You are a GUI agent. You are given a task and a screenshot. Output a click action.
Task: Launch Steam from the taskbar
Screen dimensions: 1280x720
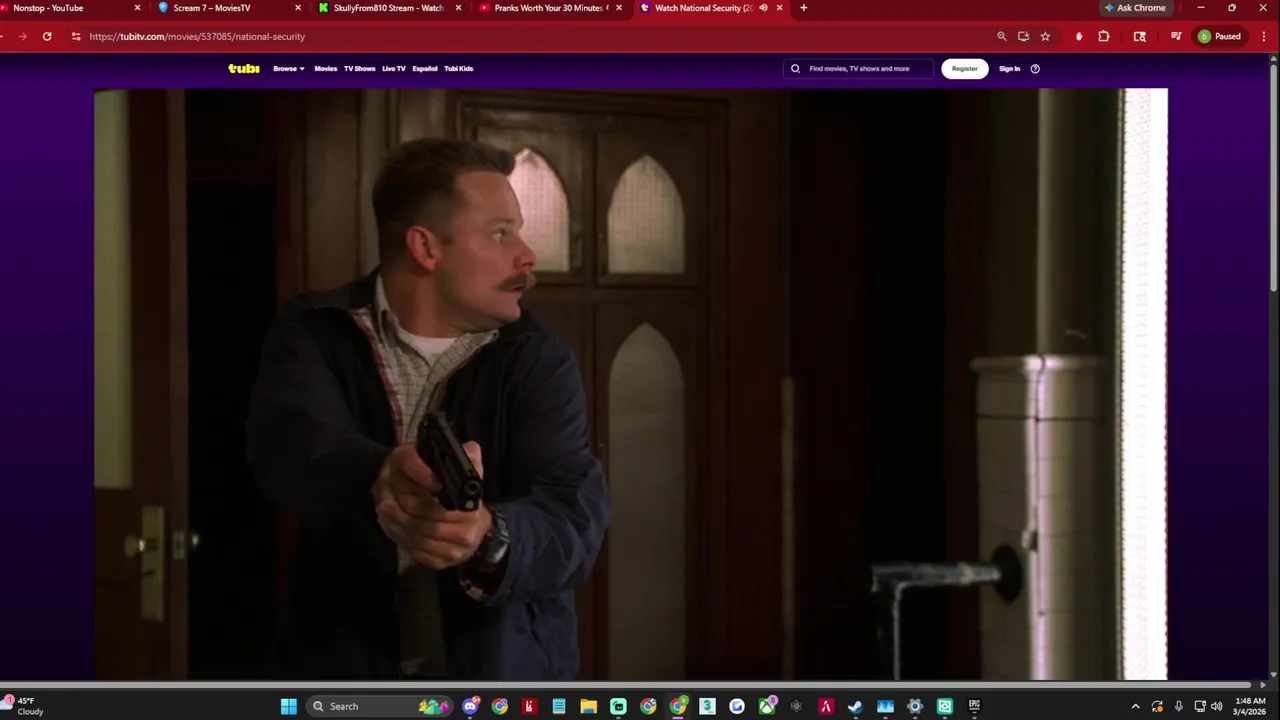tap(855, 706)
